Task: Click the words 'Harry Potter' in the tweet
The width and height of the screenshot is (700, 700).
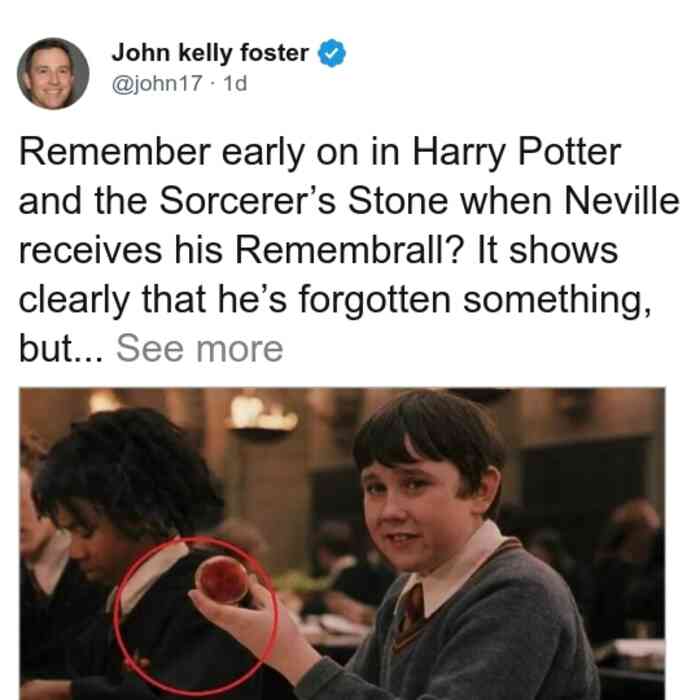Action: coord(517,153)
